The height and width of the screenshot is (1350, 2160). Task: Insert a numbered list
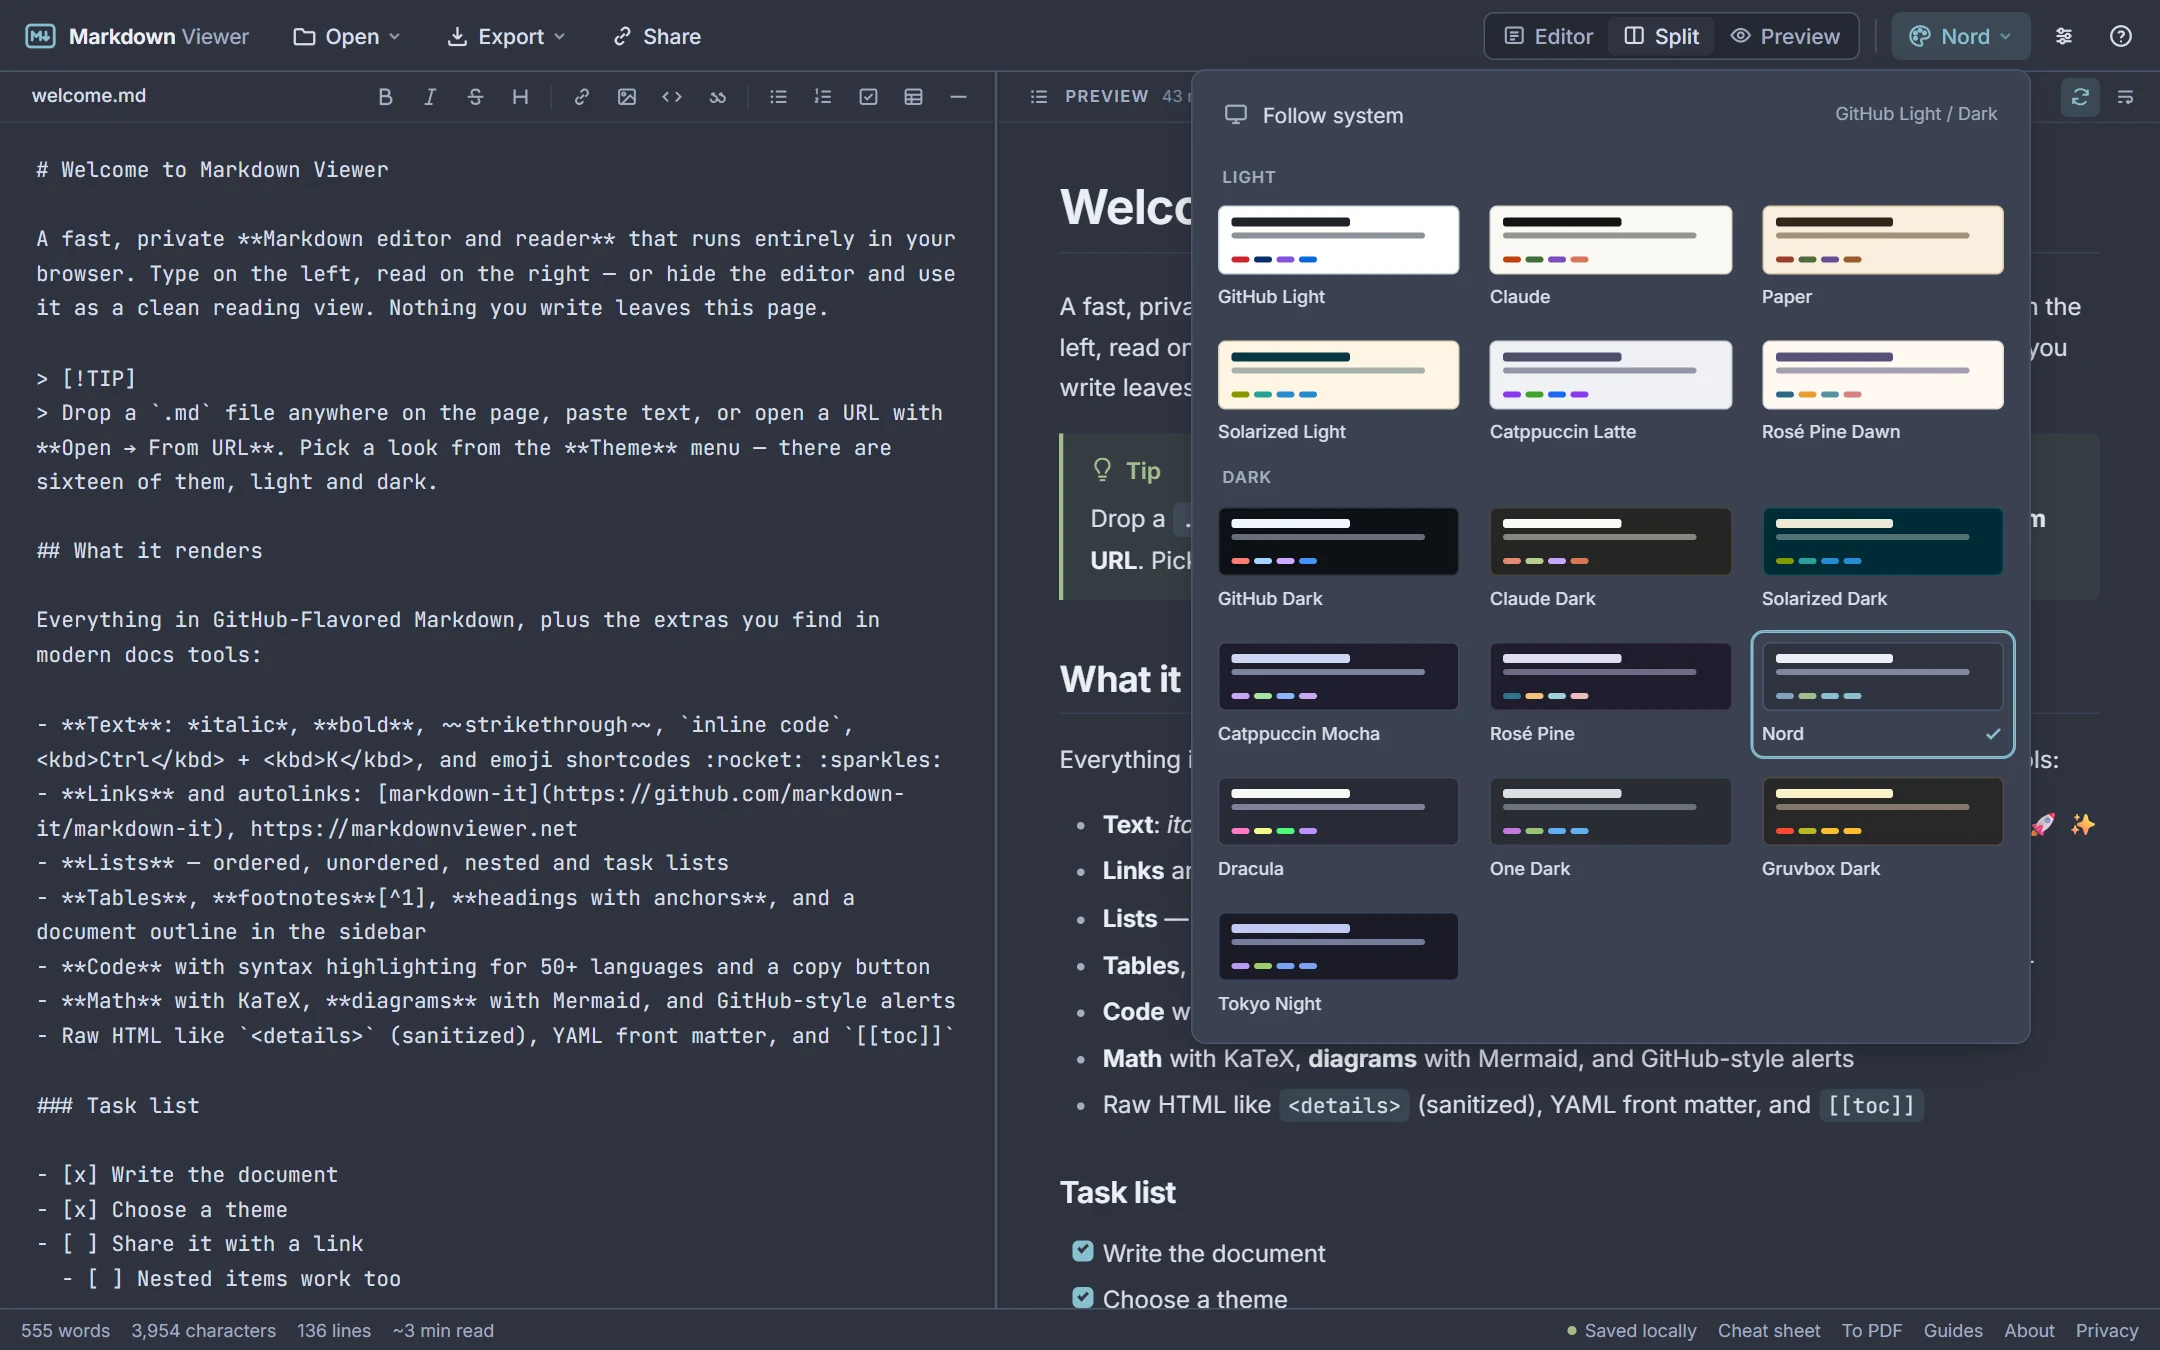pyautogui.click(x=823, y=97)
